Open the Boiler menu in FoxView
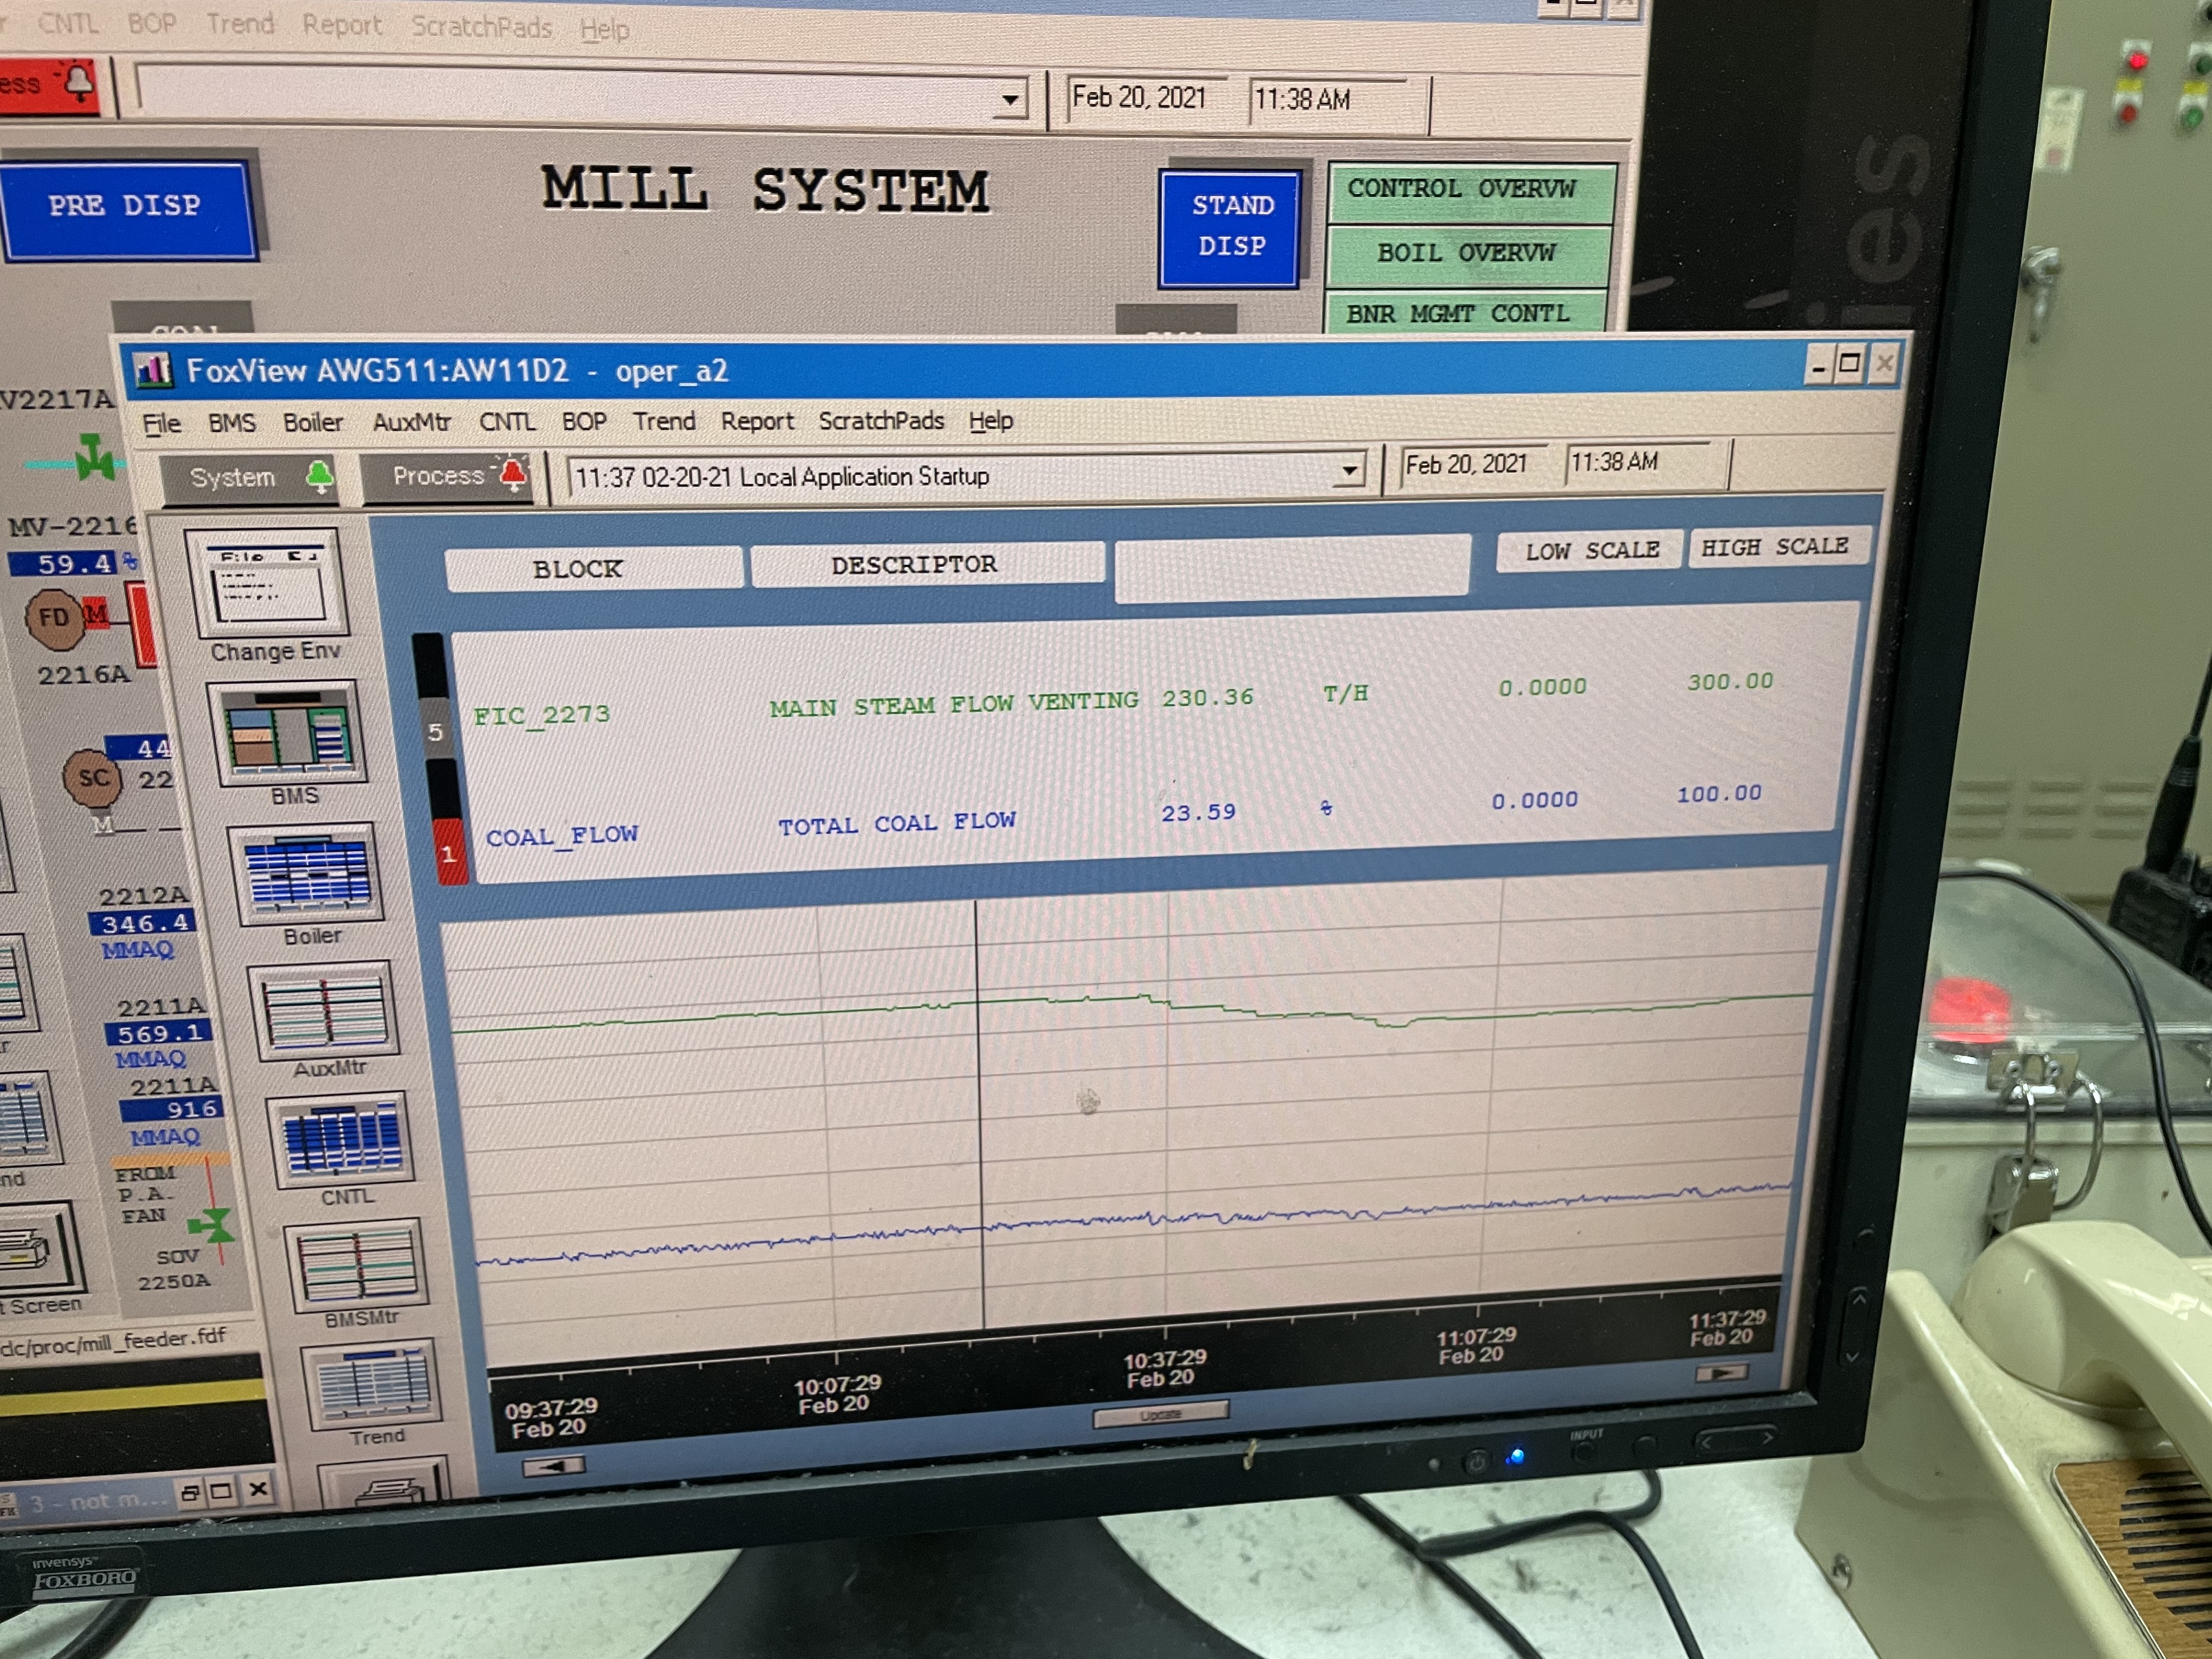The image size is (2212, 1659). click(312, 423)
